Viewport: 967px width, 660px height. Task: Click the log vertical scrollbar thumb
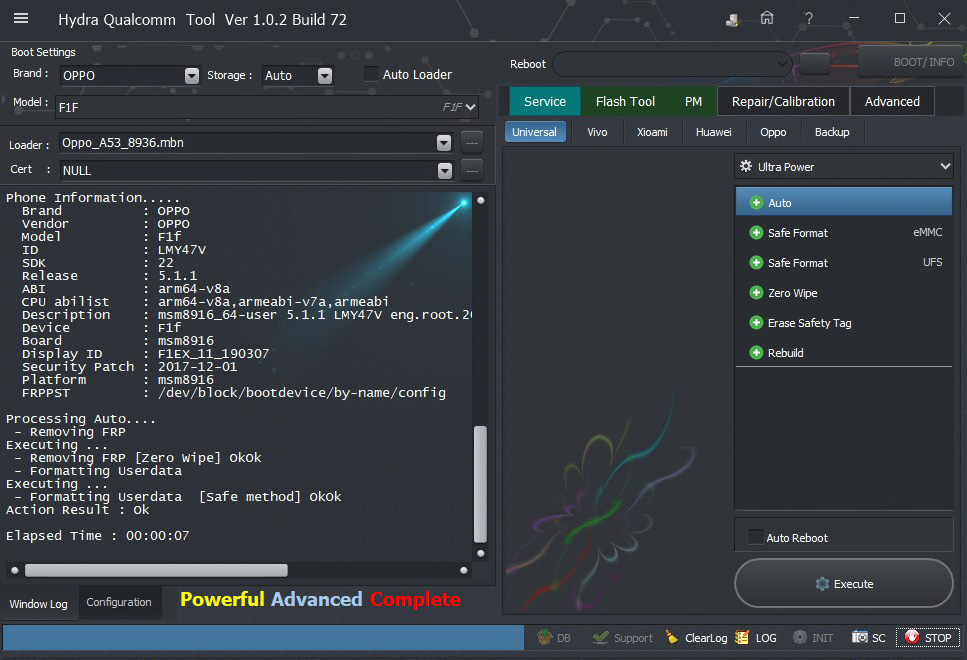480,484
